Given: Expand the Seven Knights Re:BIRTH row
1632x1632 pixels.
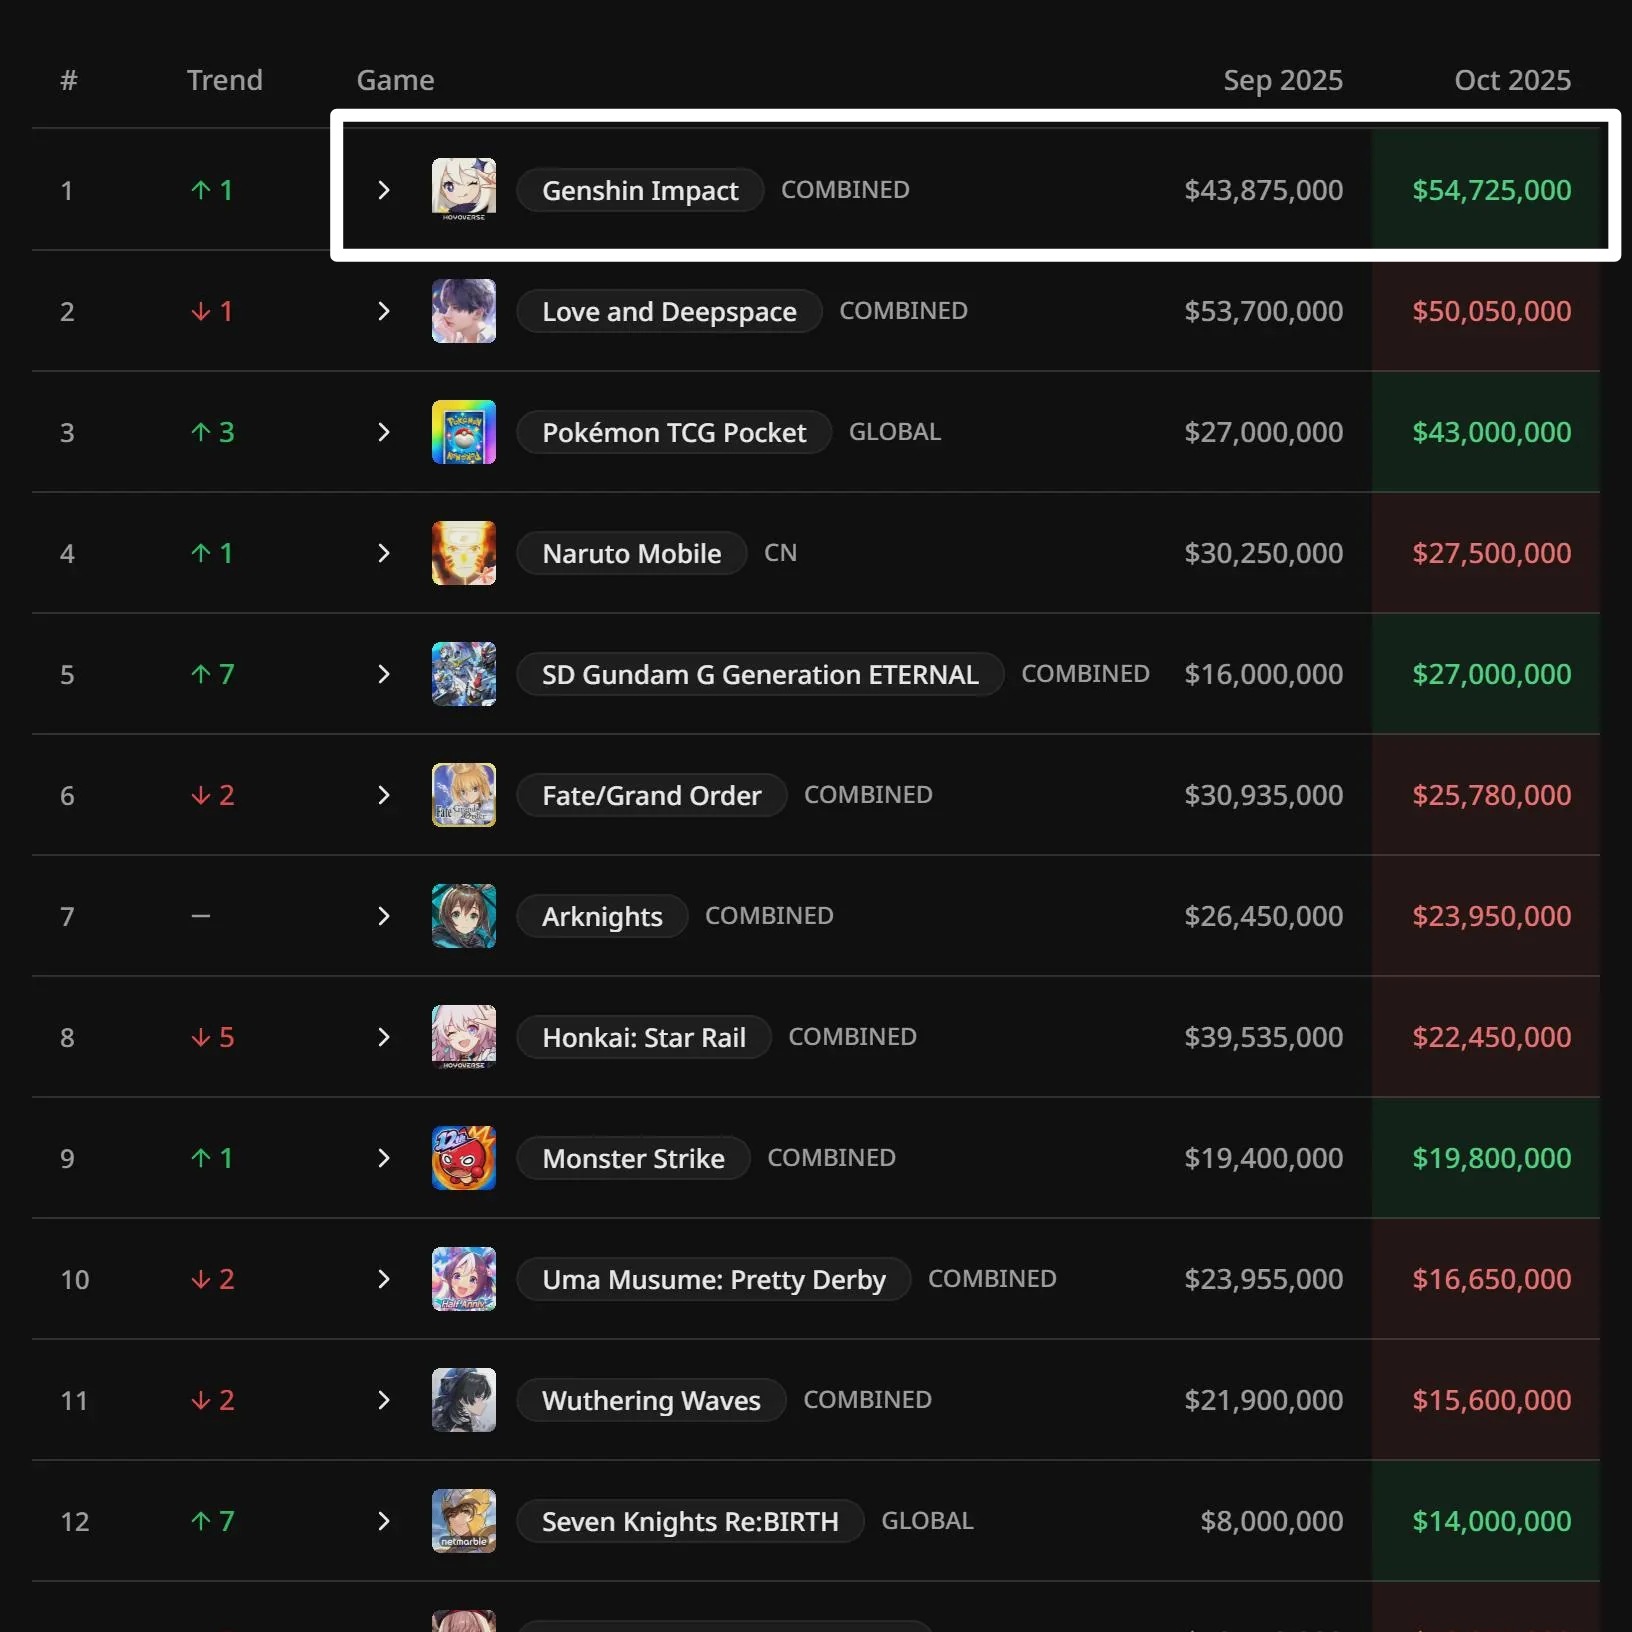Looking at the screenshot, I should pos(384,1521).
